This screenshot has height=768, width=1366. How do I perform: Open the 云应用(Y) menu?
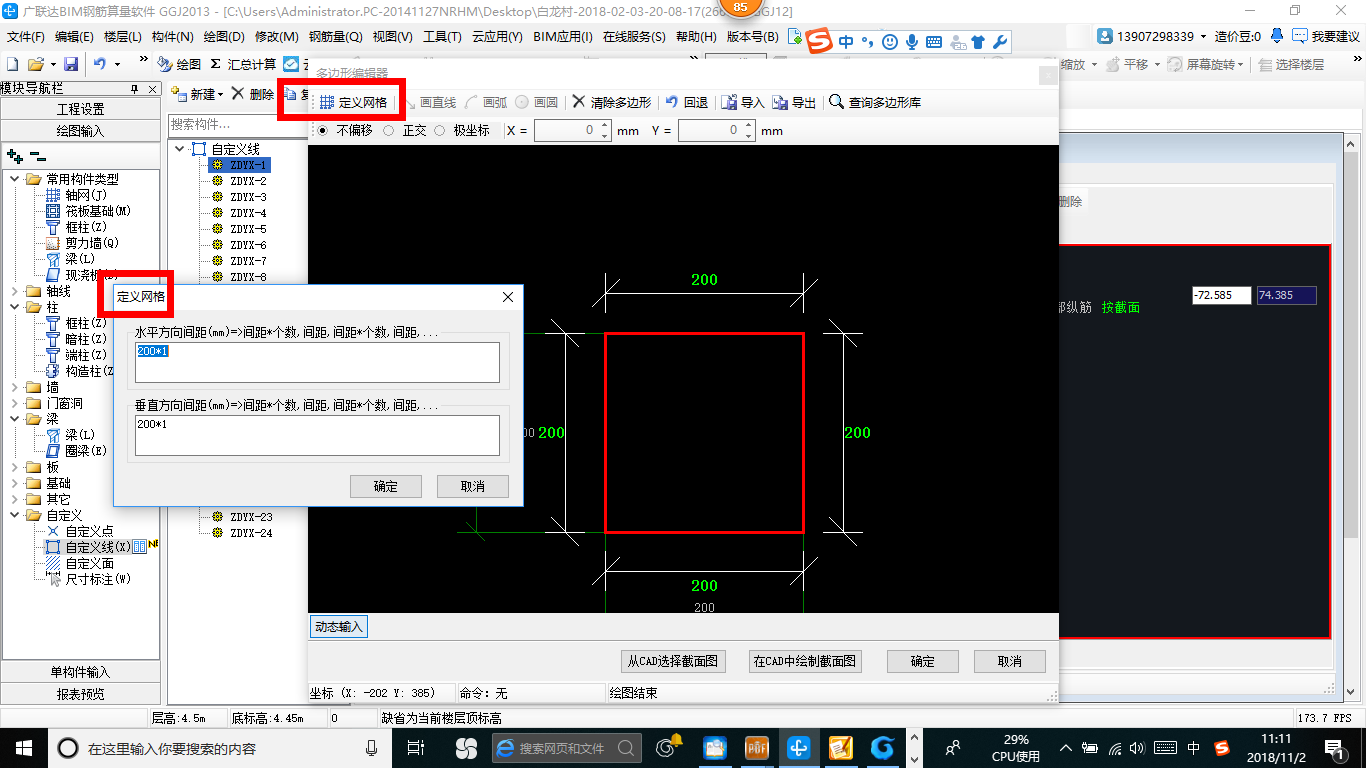point(497,37)
